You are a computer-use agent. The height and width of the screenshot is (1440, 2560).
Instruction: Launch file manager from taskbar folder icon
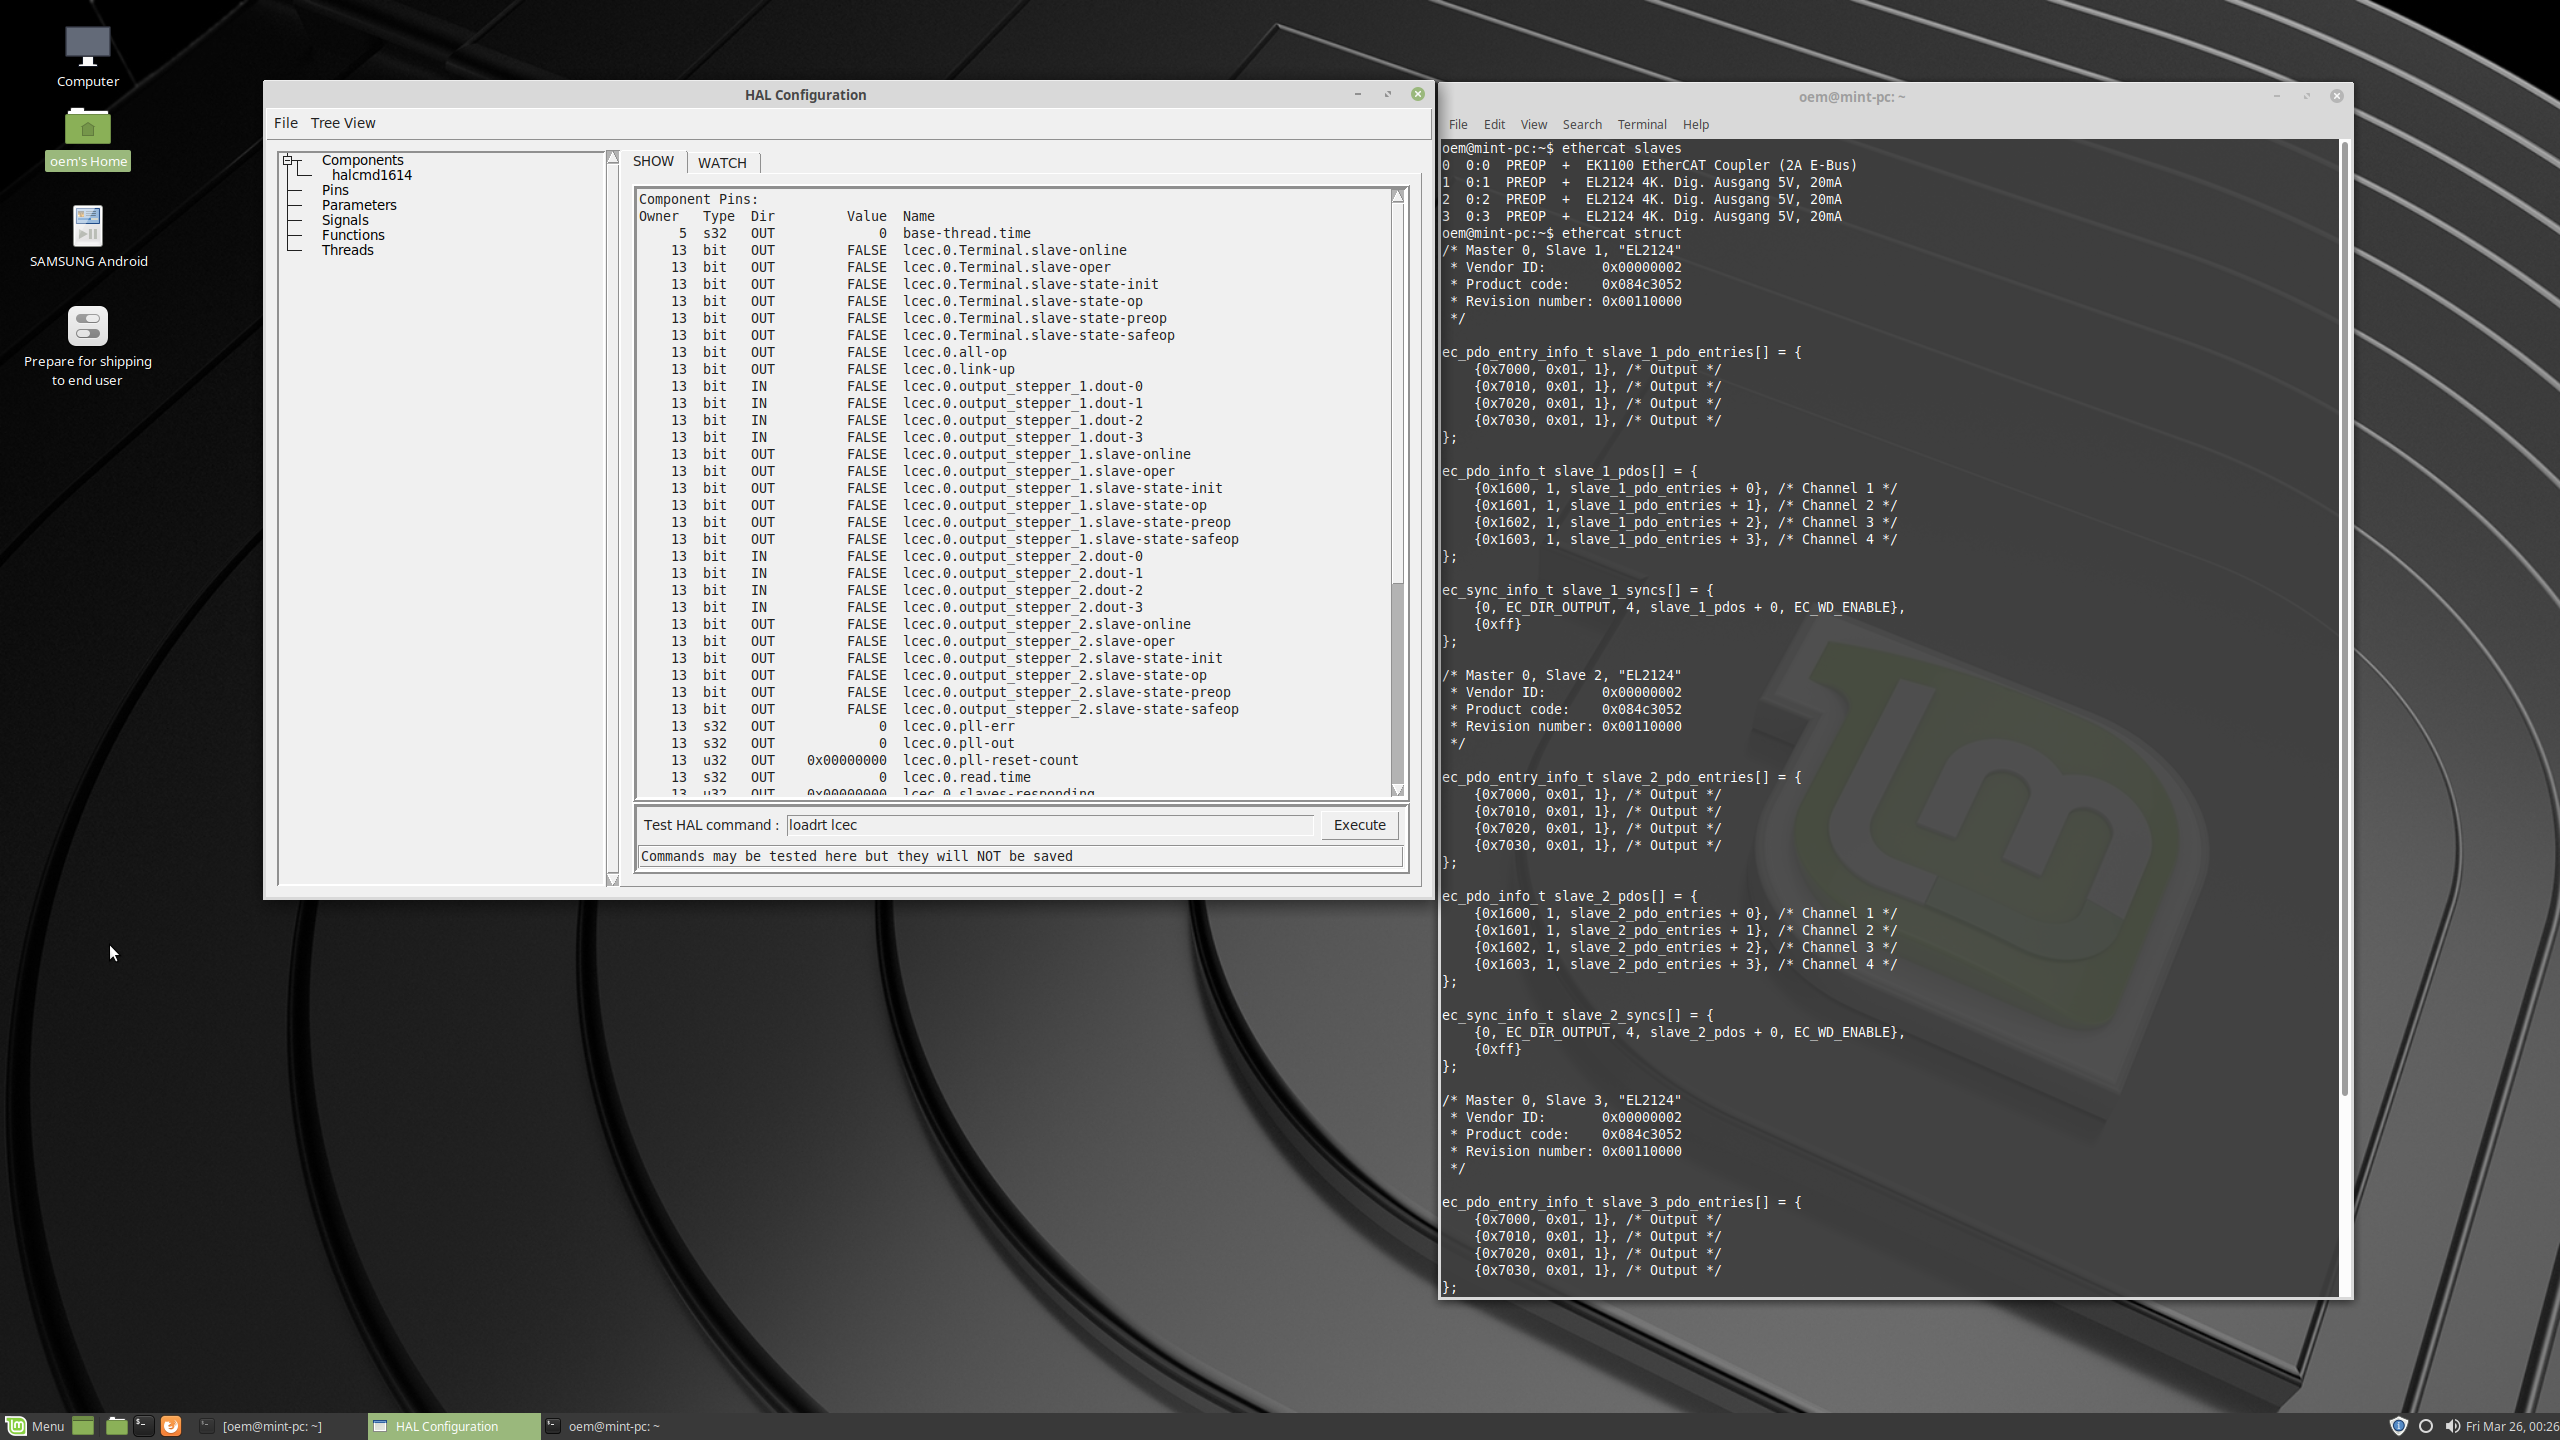[116, 1426]
